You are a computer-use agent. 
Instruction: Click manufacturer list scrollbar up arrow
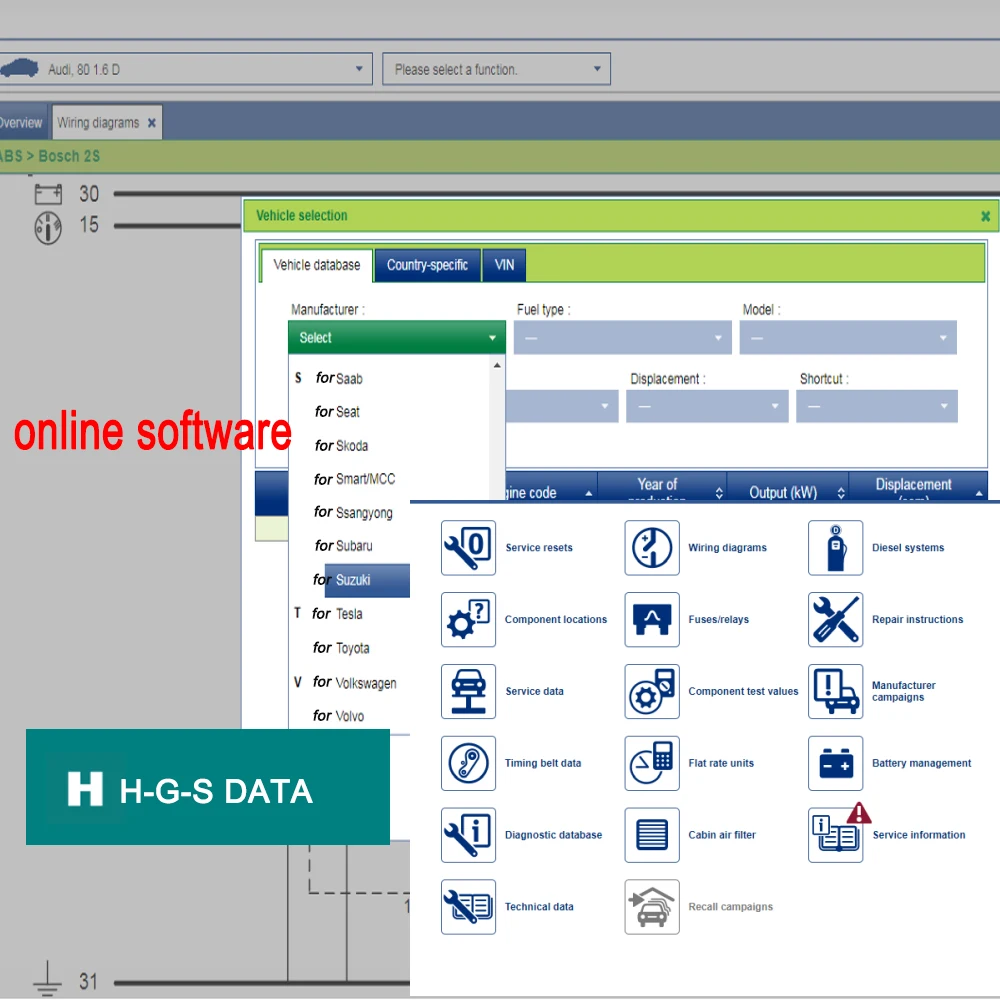tap(497, 365)
